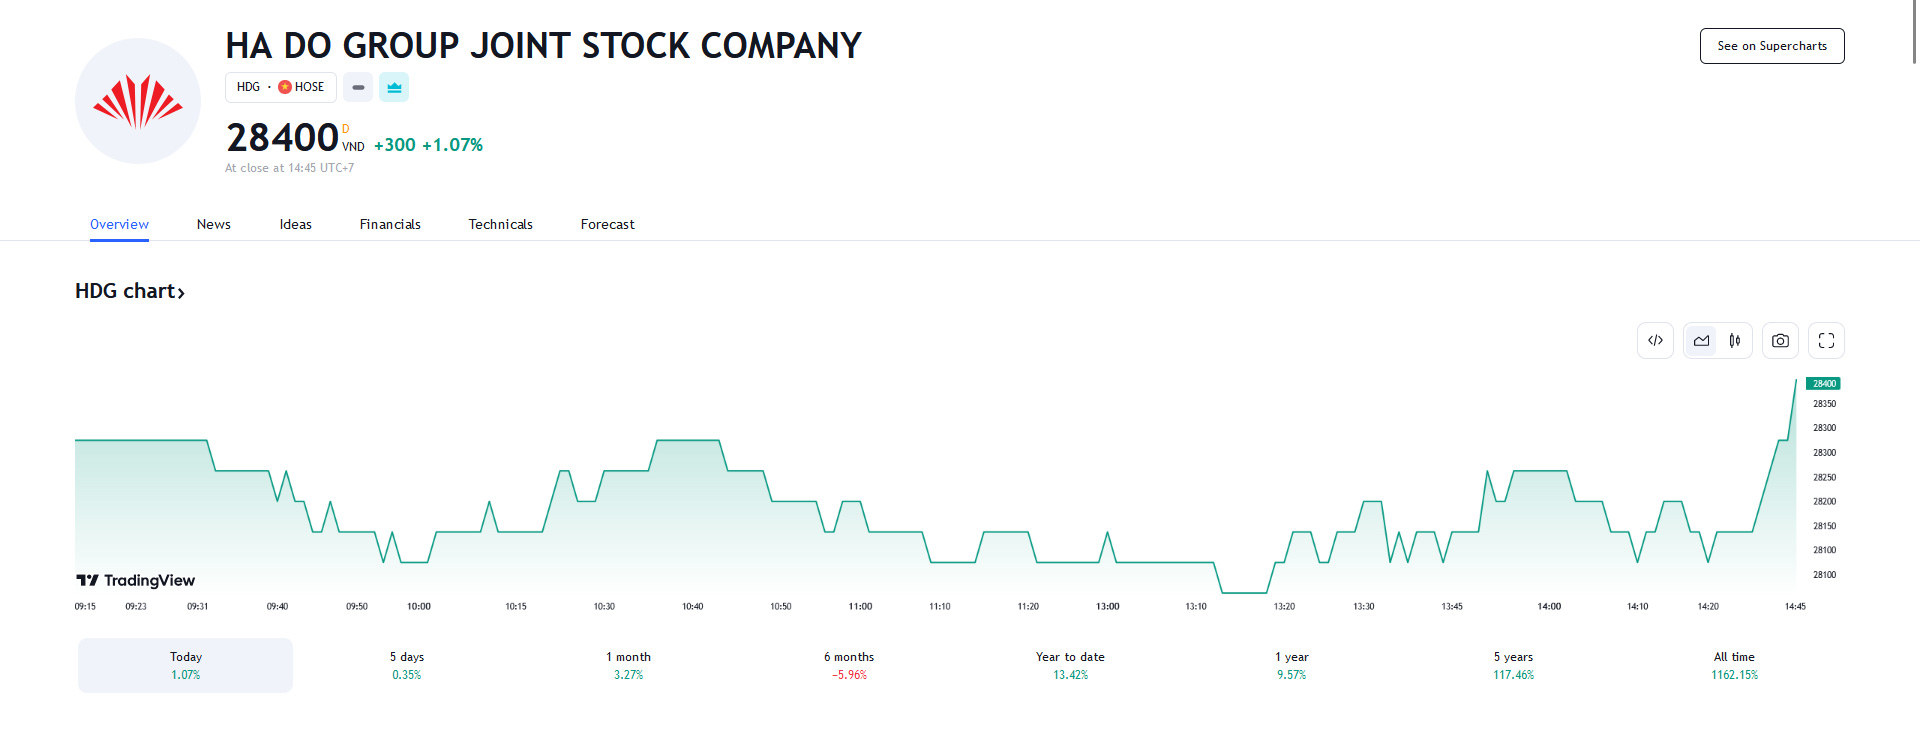
Task: Click the TradingView logo on chart
Action: click(136, 580)
